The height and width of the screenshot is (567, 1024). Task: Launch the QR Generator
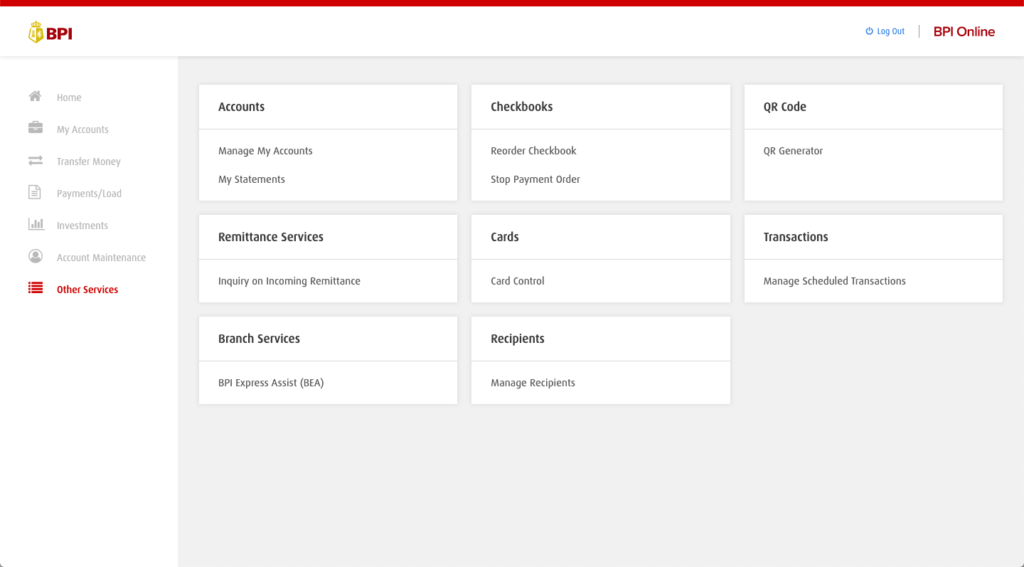[793, 151]
